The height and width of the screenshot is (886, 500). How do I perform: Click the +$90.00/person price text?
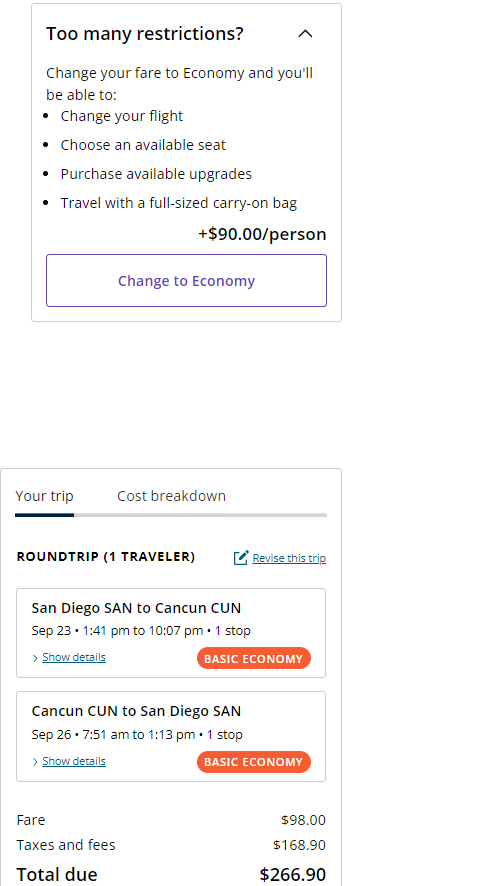coord(262,234)
